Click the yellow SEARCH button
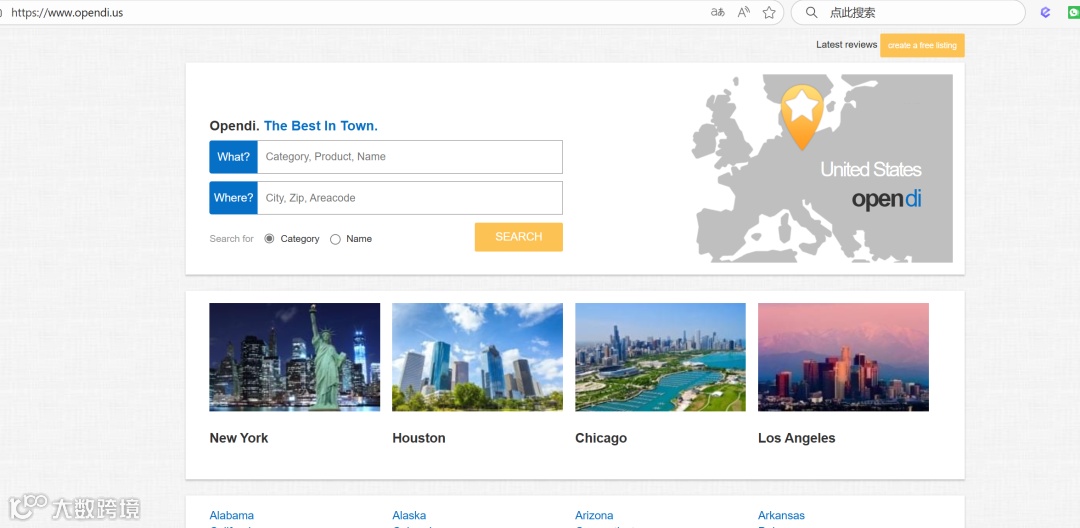Screen dimensions: 1080x528 519,237
